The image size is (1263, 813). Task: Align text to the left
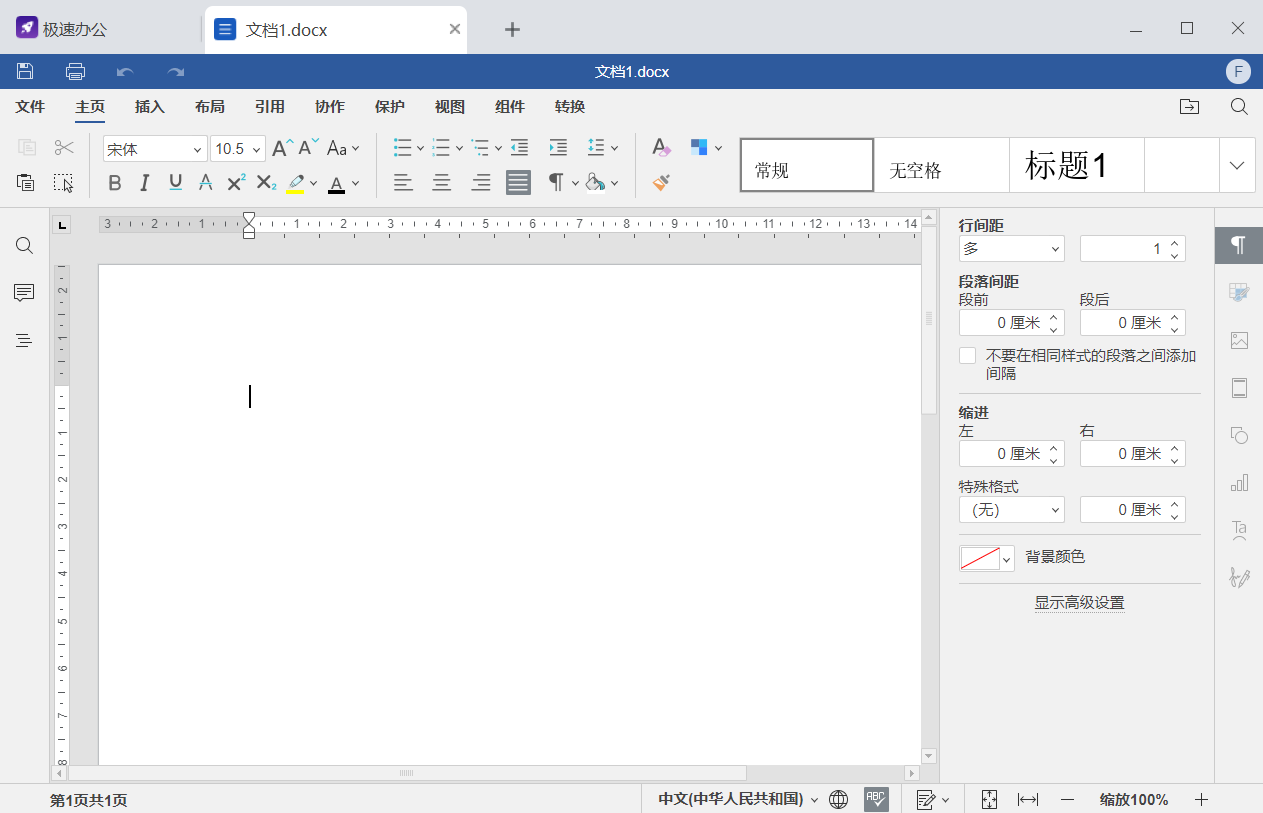click(x=403, y=182)
